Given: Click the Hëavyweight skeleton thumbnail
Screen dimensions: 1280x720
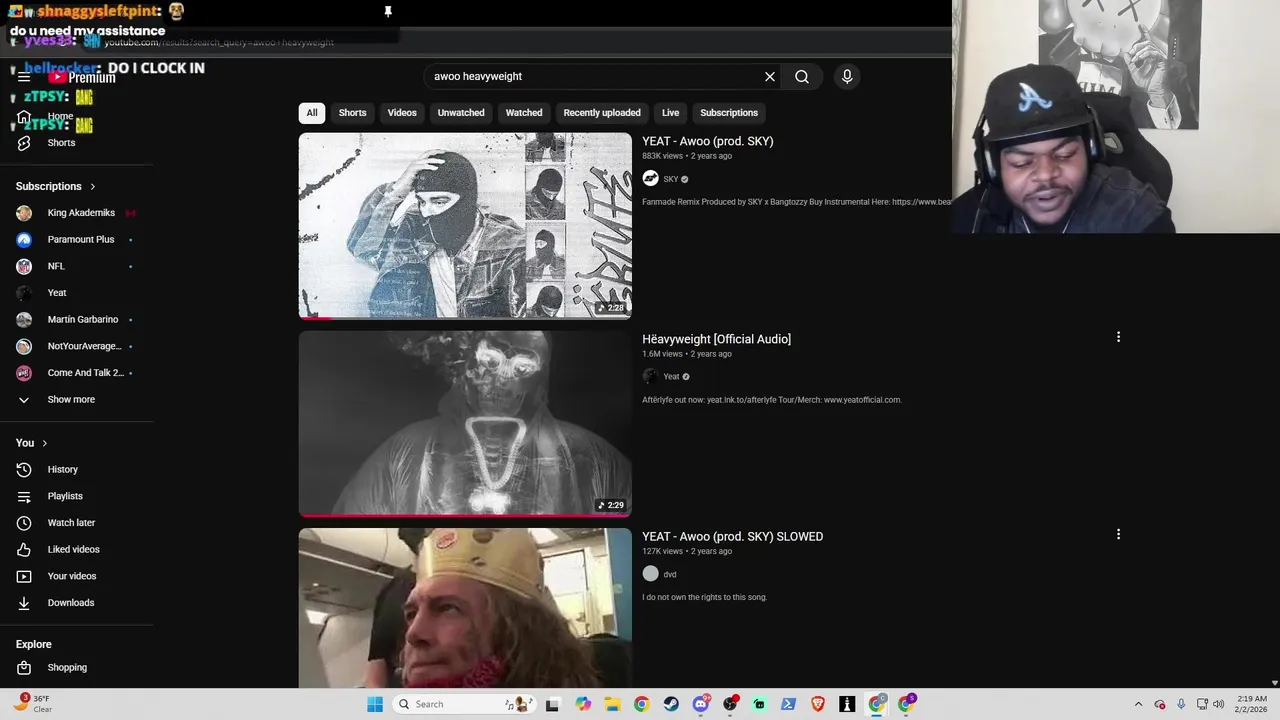Looking at the screenshot, I should [x=465, y=424].
